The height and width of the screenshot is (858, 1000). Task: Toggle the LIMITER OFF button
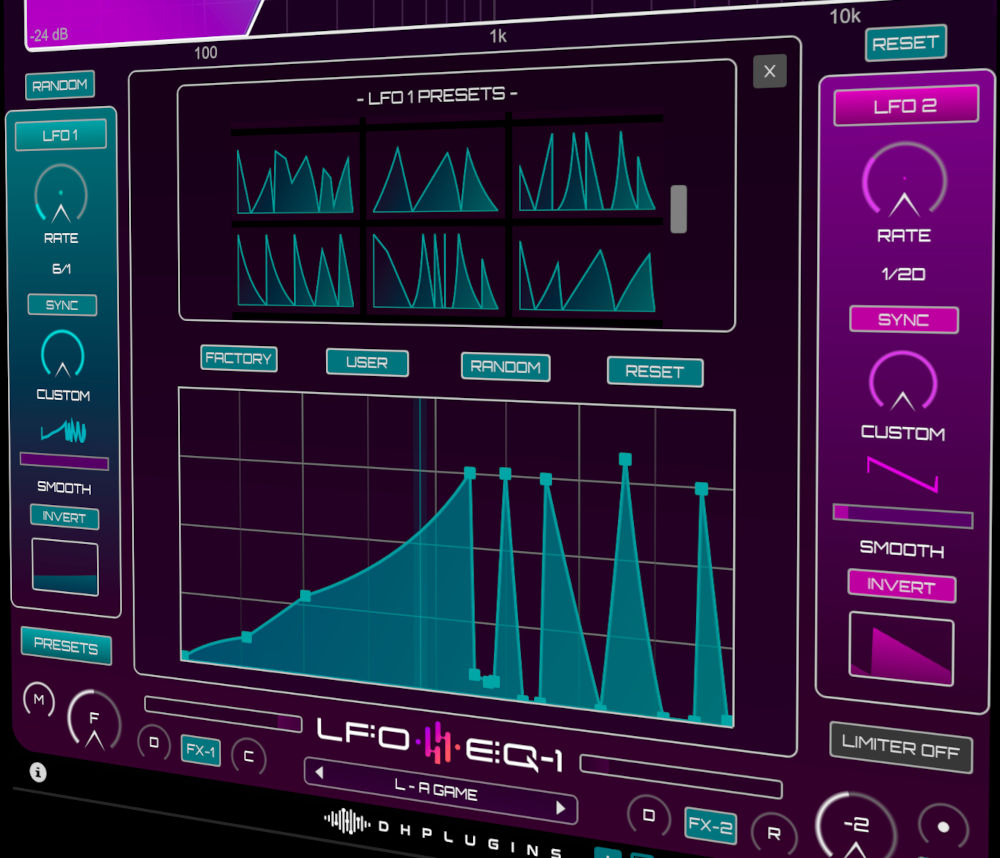pyautogui.click(x=901, y=747)
